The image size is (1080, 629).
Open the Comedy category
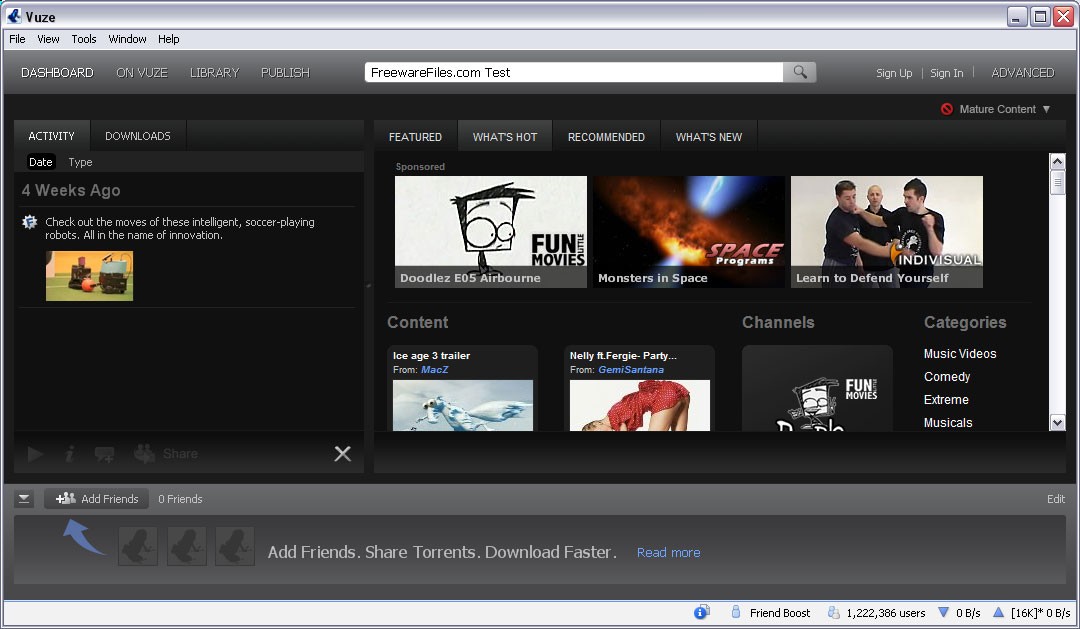pyautogui.click(x=947, y=377)
